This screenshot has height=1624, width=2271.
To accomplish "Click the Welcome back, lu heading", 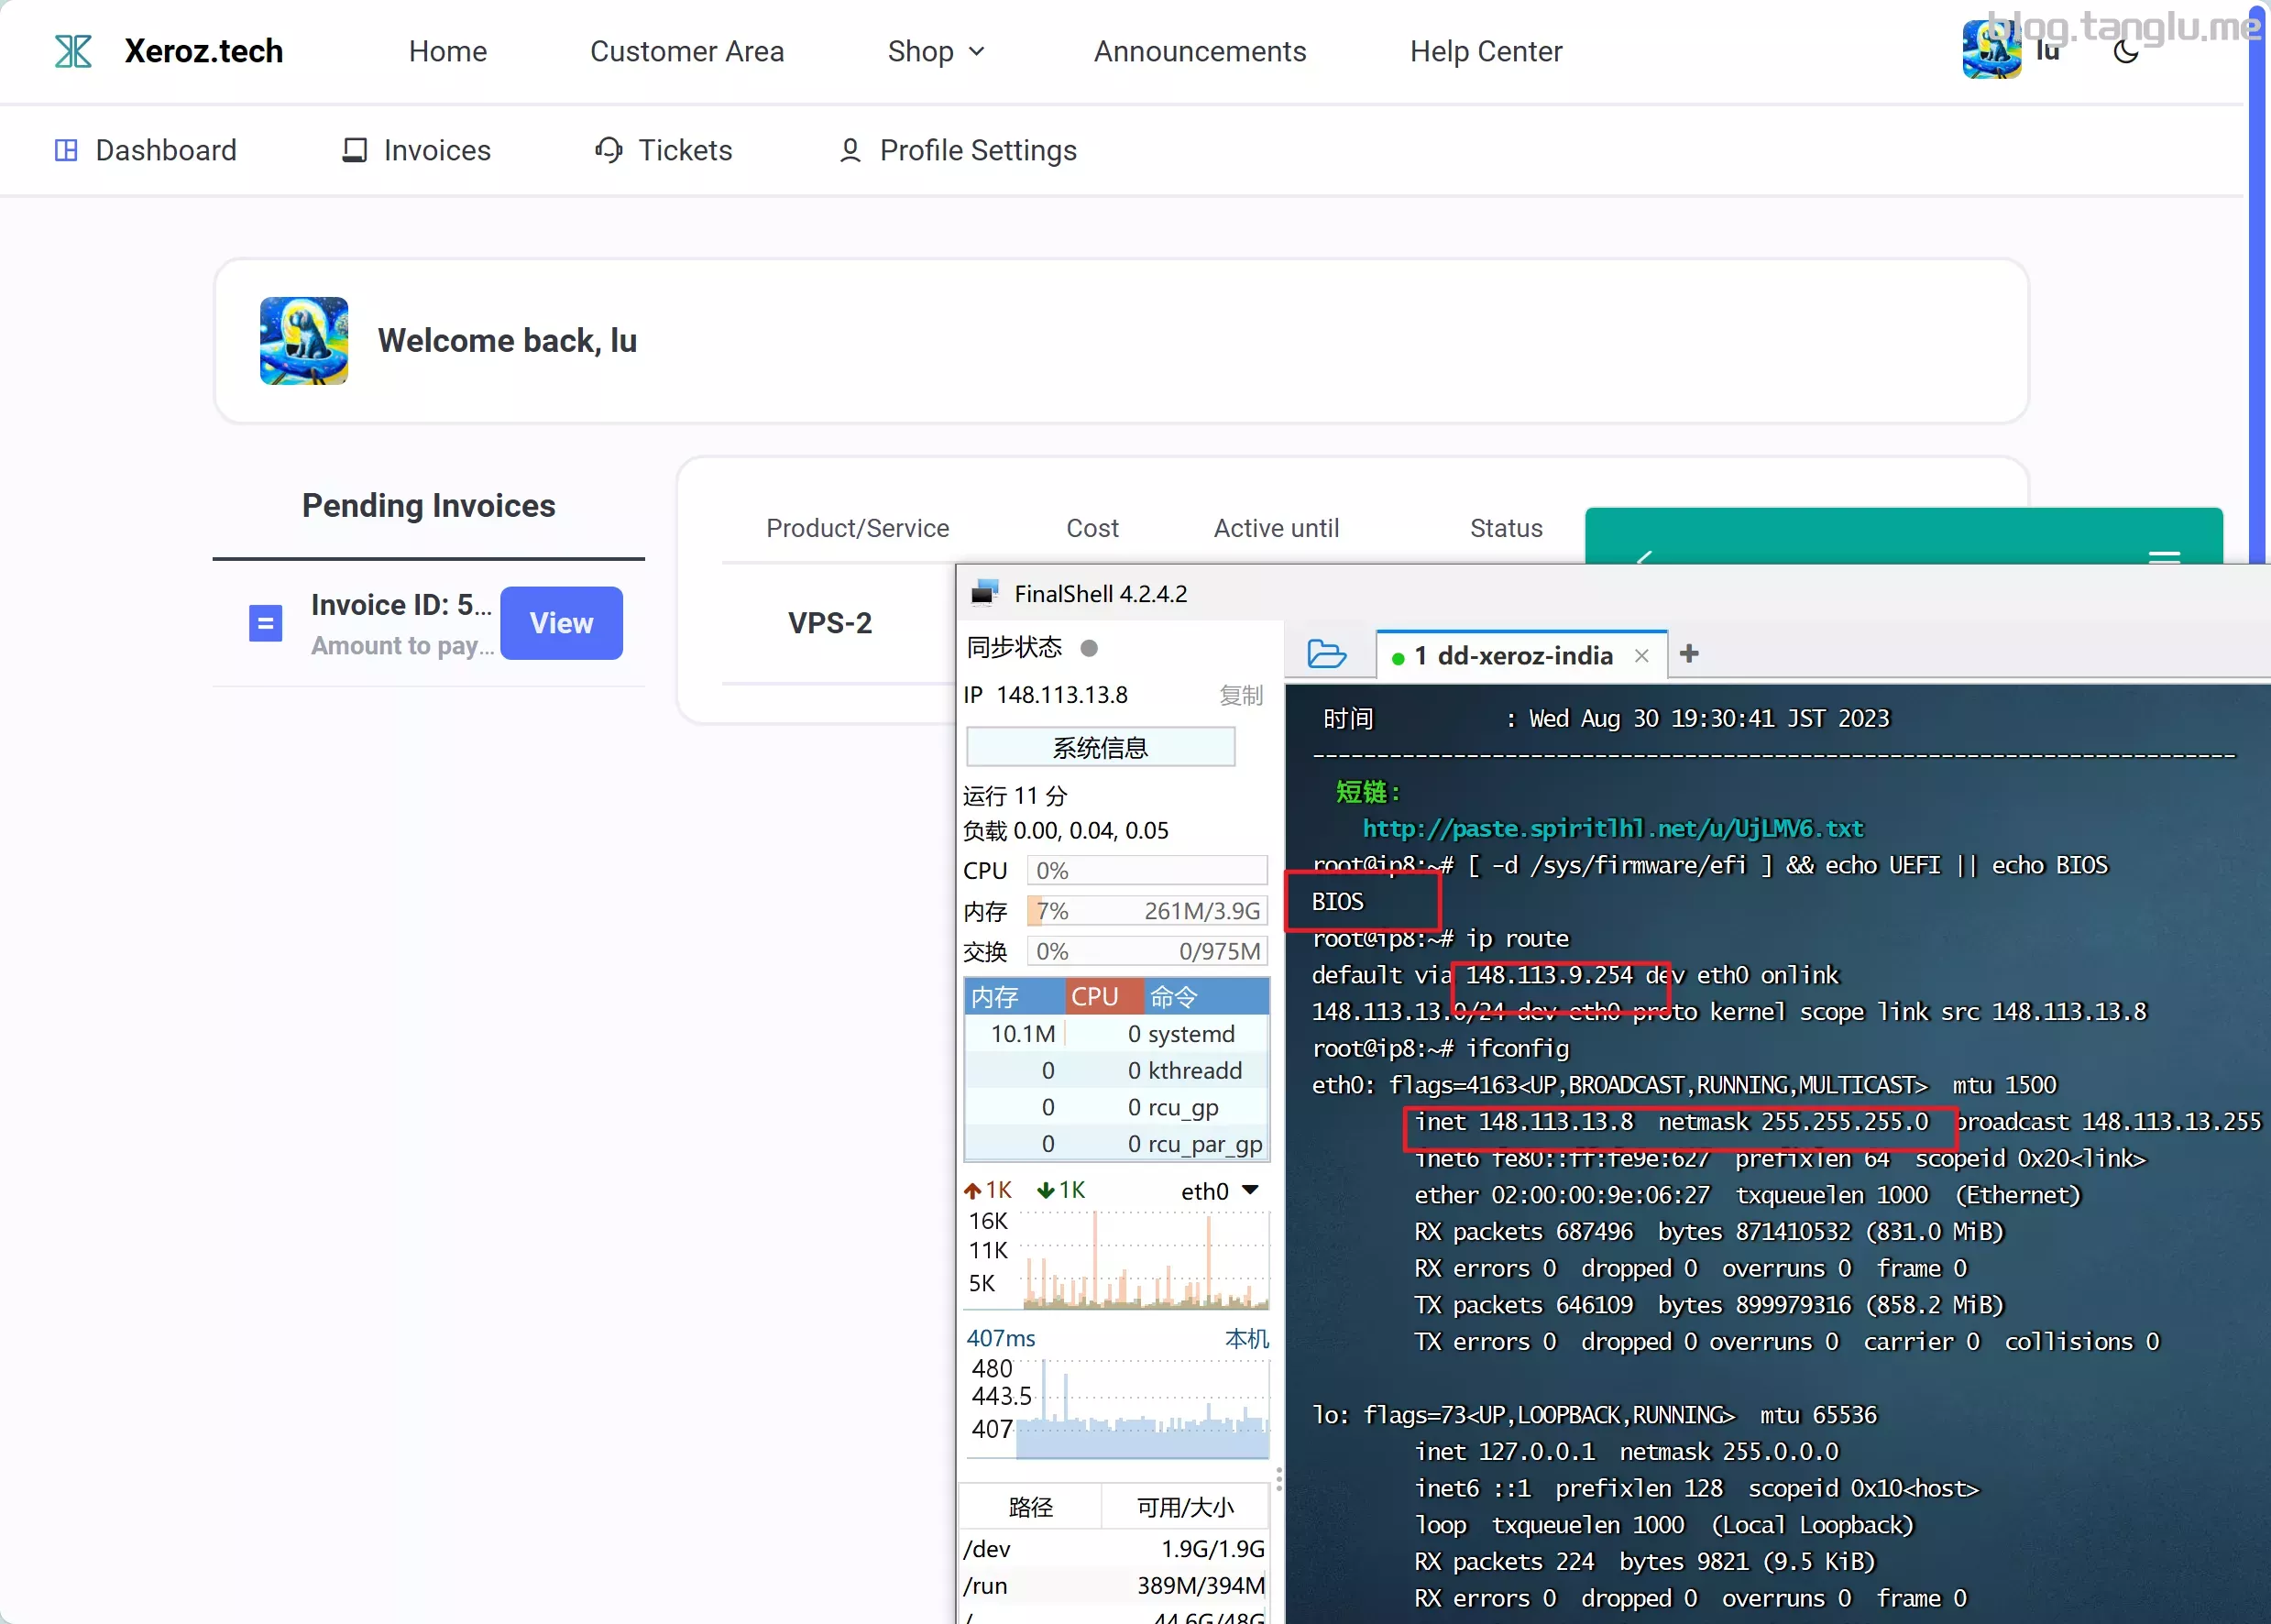I will click(x=507, y=341).
